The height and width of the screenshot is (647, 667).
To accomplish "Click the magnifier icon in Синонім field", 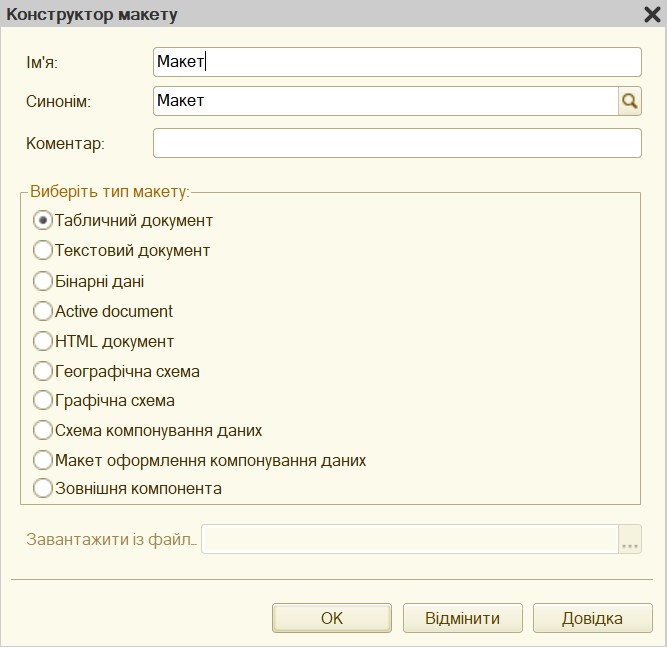I will coord(630,101).
